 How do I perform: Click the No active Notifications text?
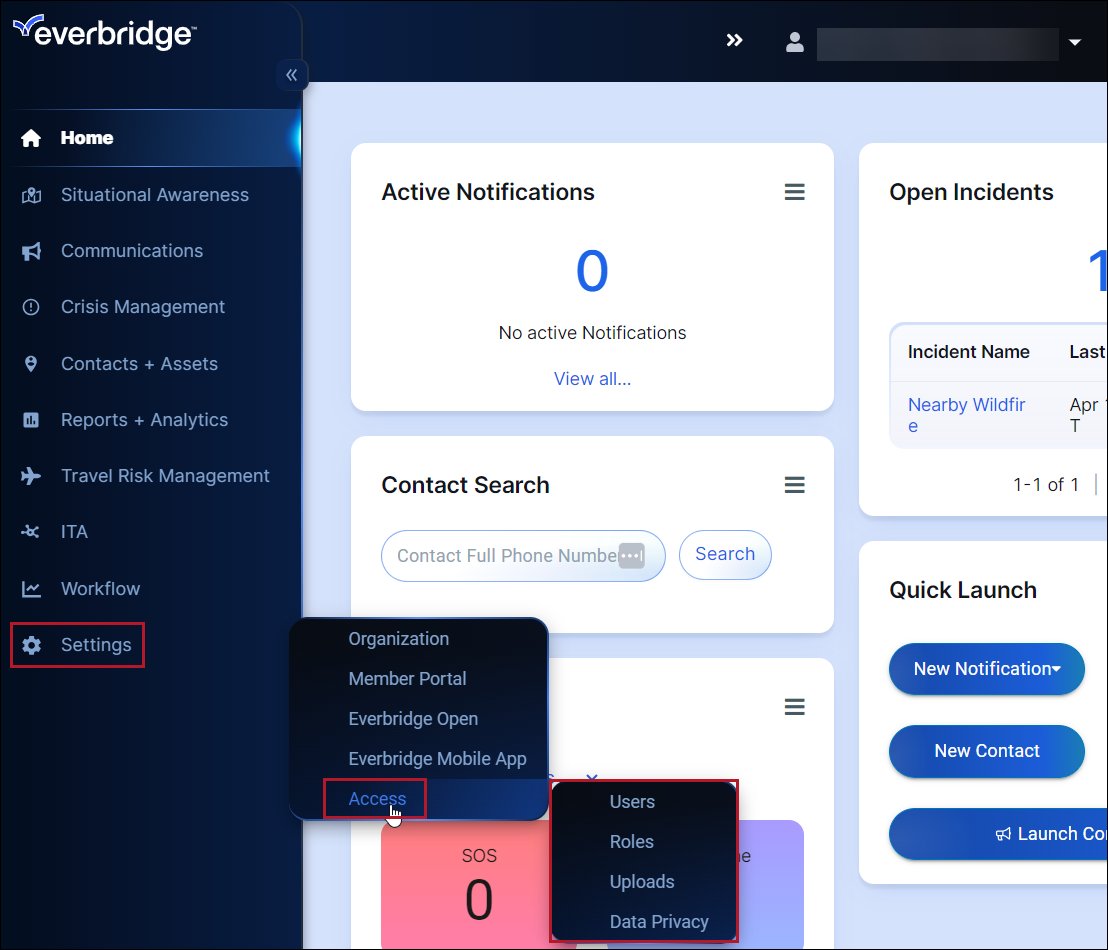click(x=592, y=333)
